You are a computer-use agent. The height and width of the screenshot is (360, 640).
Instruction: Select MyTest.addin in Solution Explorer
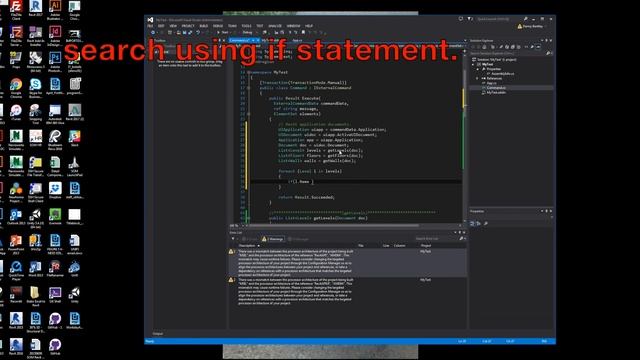[x=496, y=93]
